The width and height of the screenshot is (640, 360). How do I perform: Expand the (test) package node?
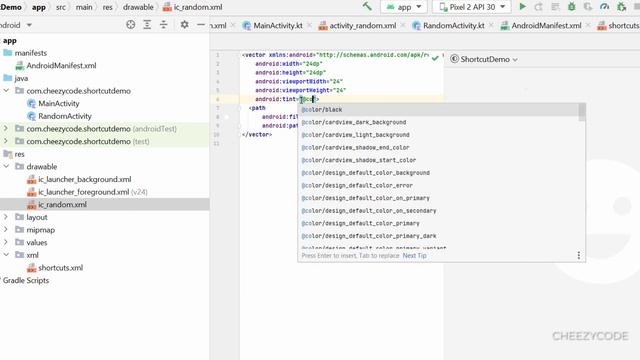[6, 141]
